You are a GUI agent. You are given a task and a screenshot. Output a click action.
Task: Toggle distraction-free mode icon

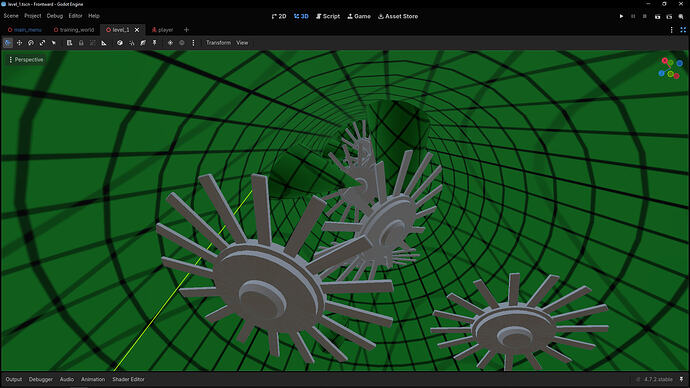[683, 30]
